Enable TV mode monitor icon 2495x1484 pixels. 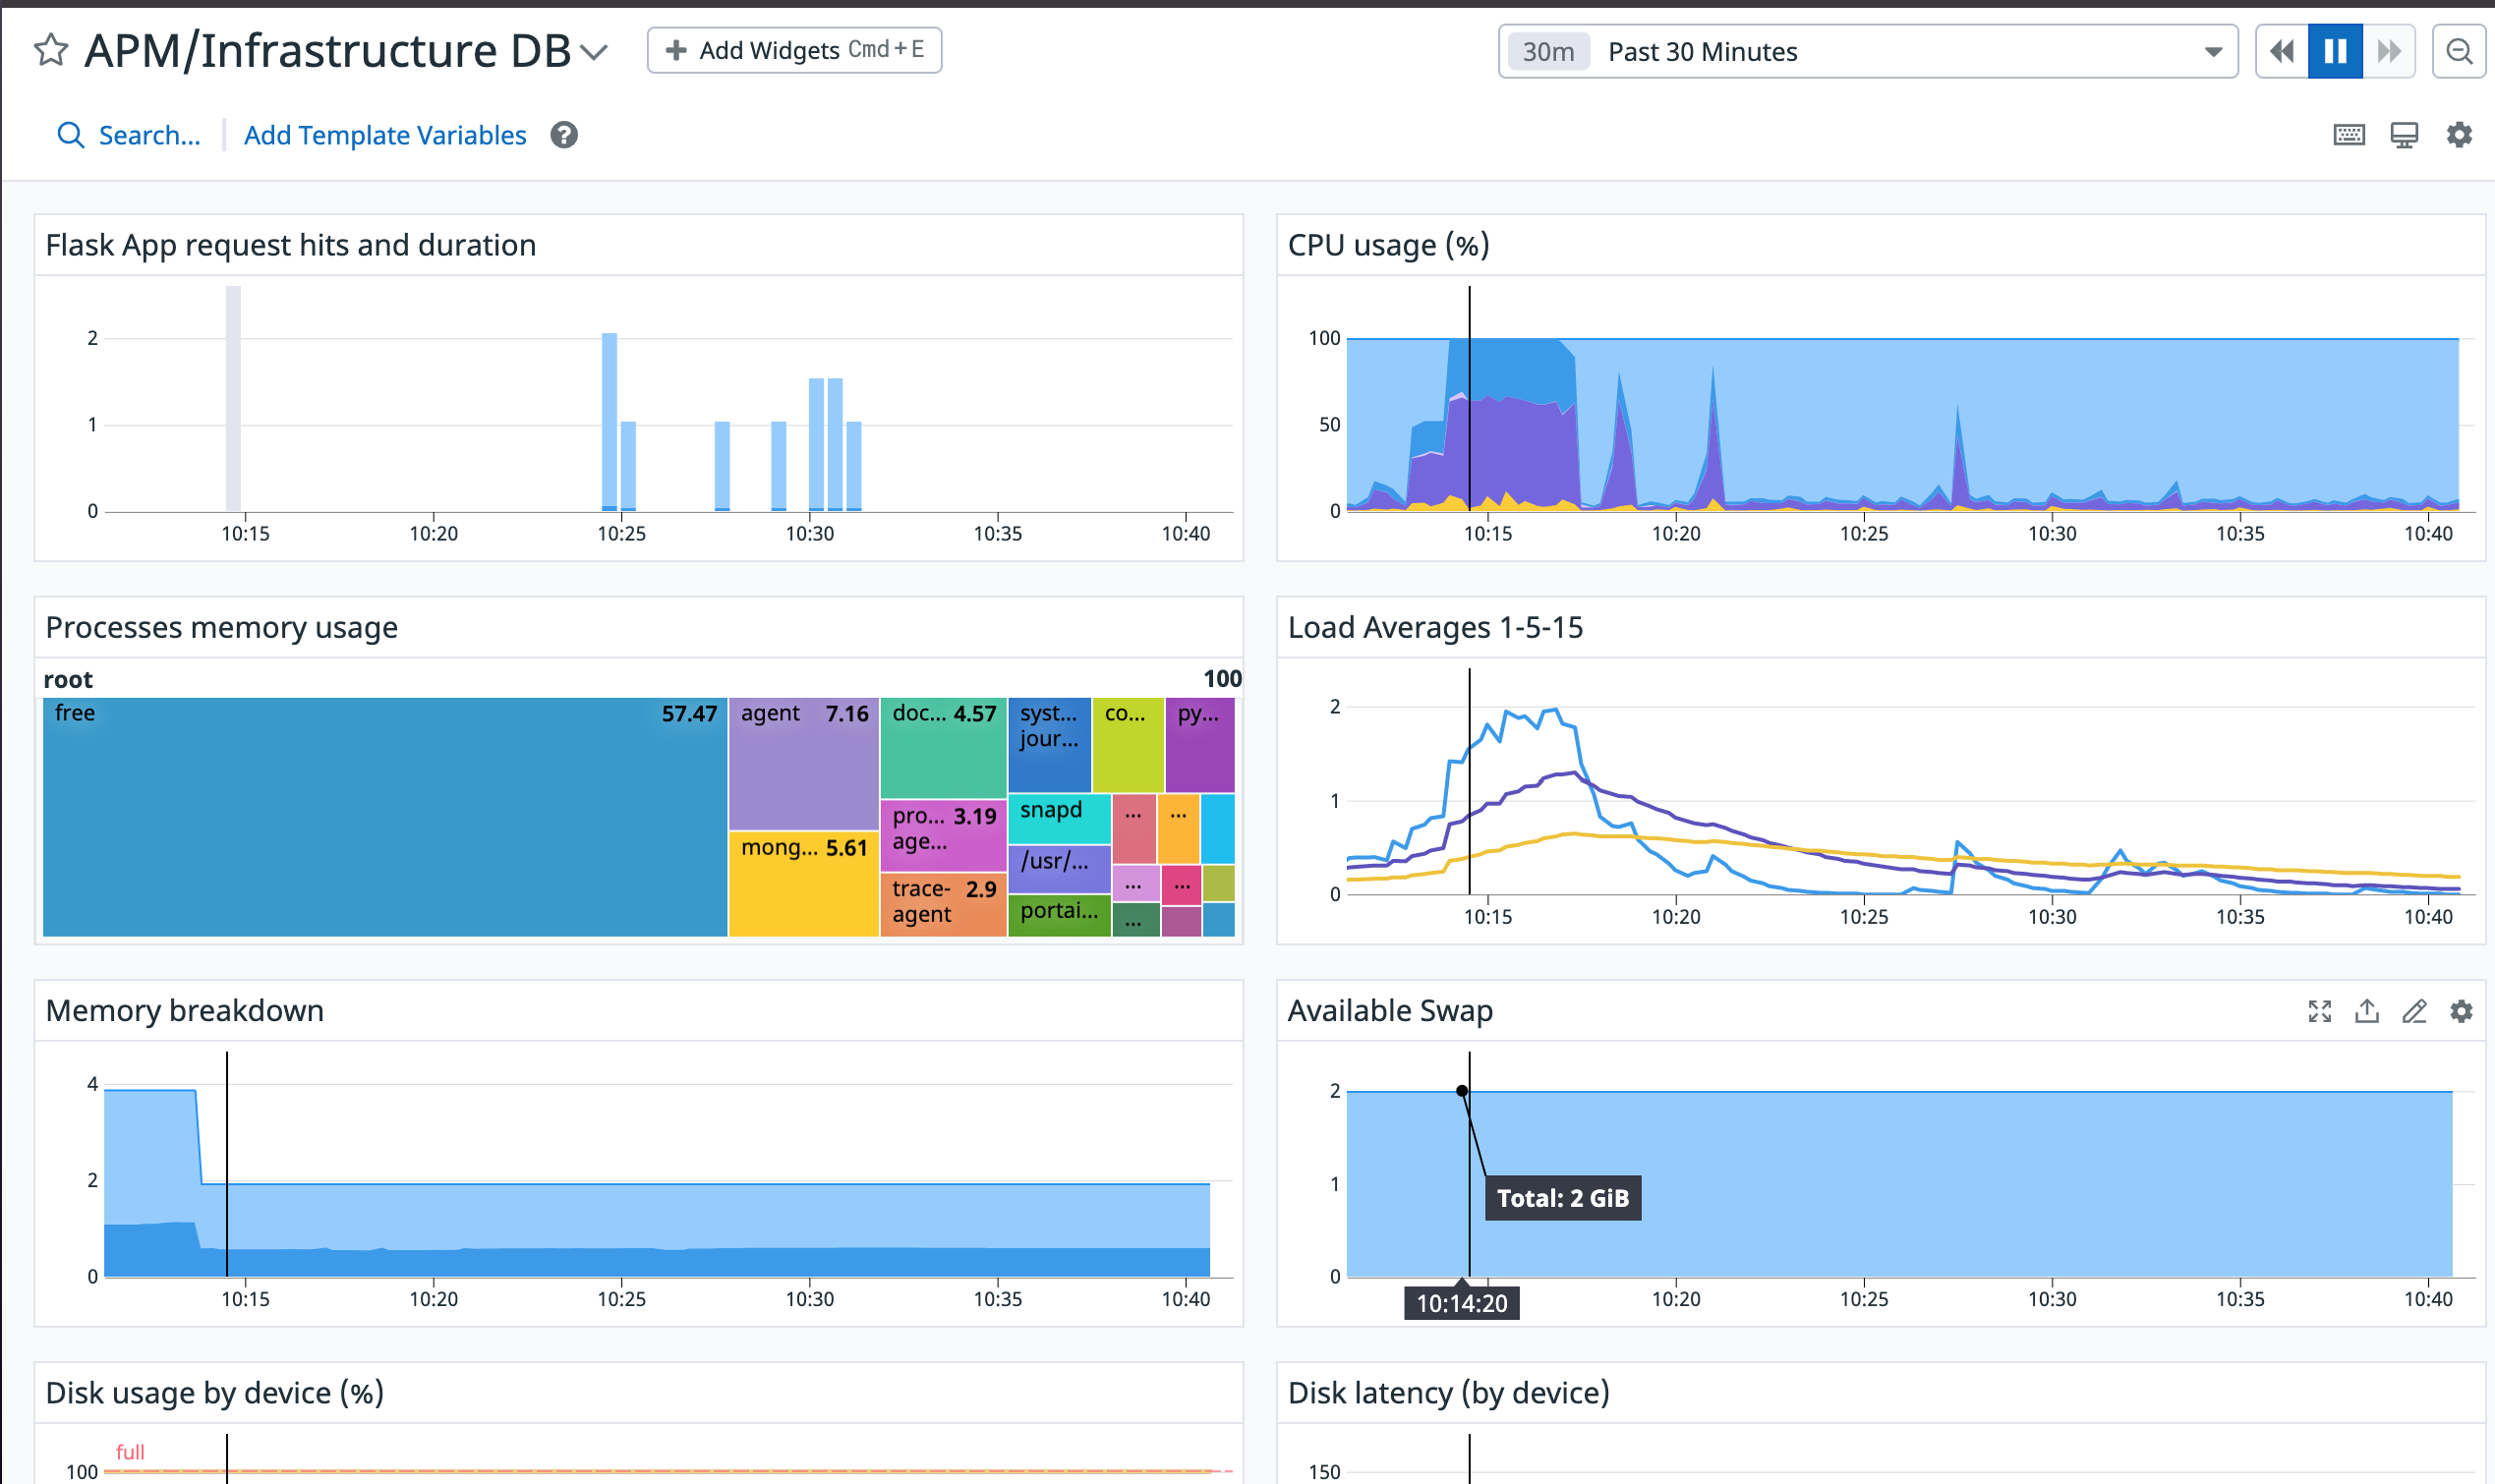2404,135
